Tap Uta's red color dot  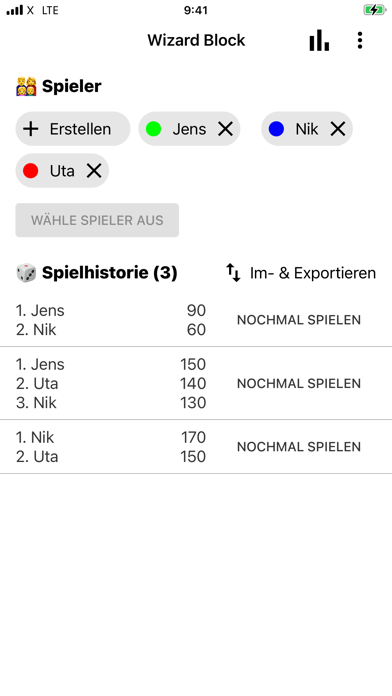click(31, 171)
